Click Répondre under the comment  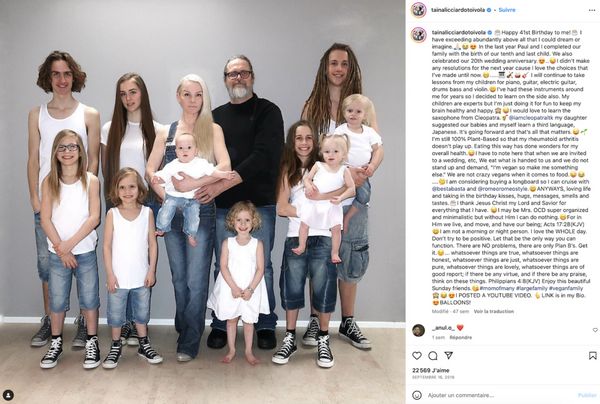461,337
